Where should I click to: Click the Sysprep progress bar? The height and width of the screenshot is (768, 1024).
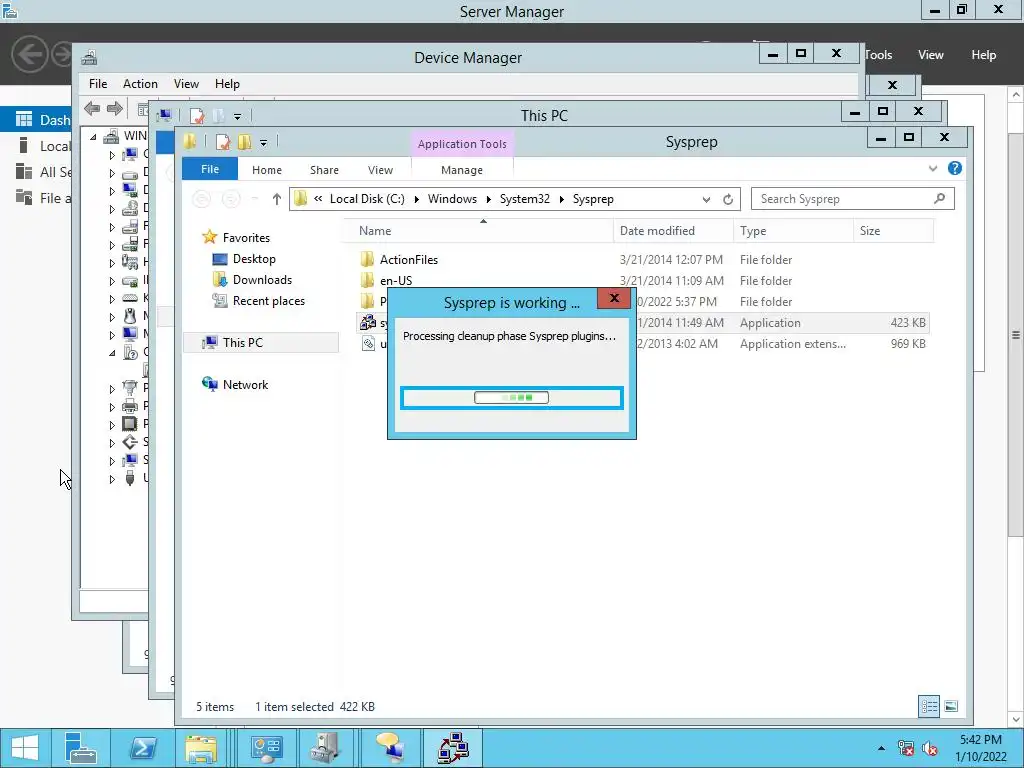(511, 398)
